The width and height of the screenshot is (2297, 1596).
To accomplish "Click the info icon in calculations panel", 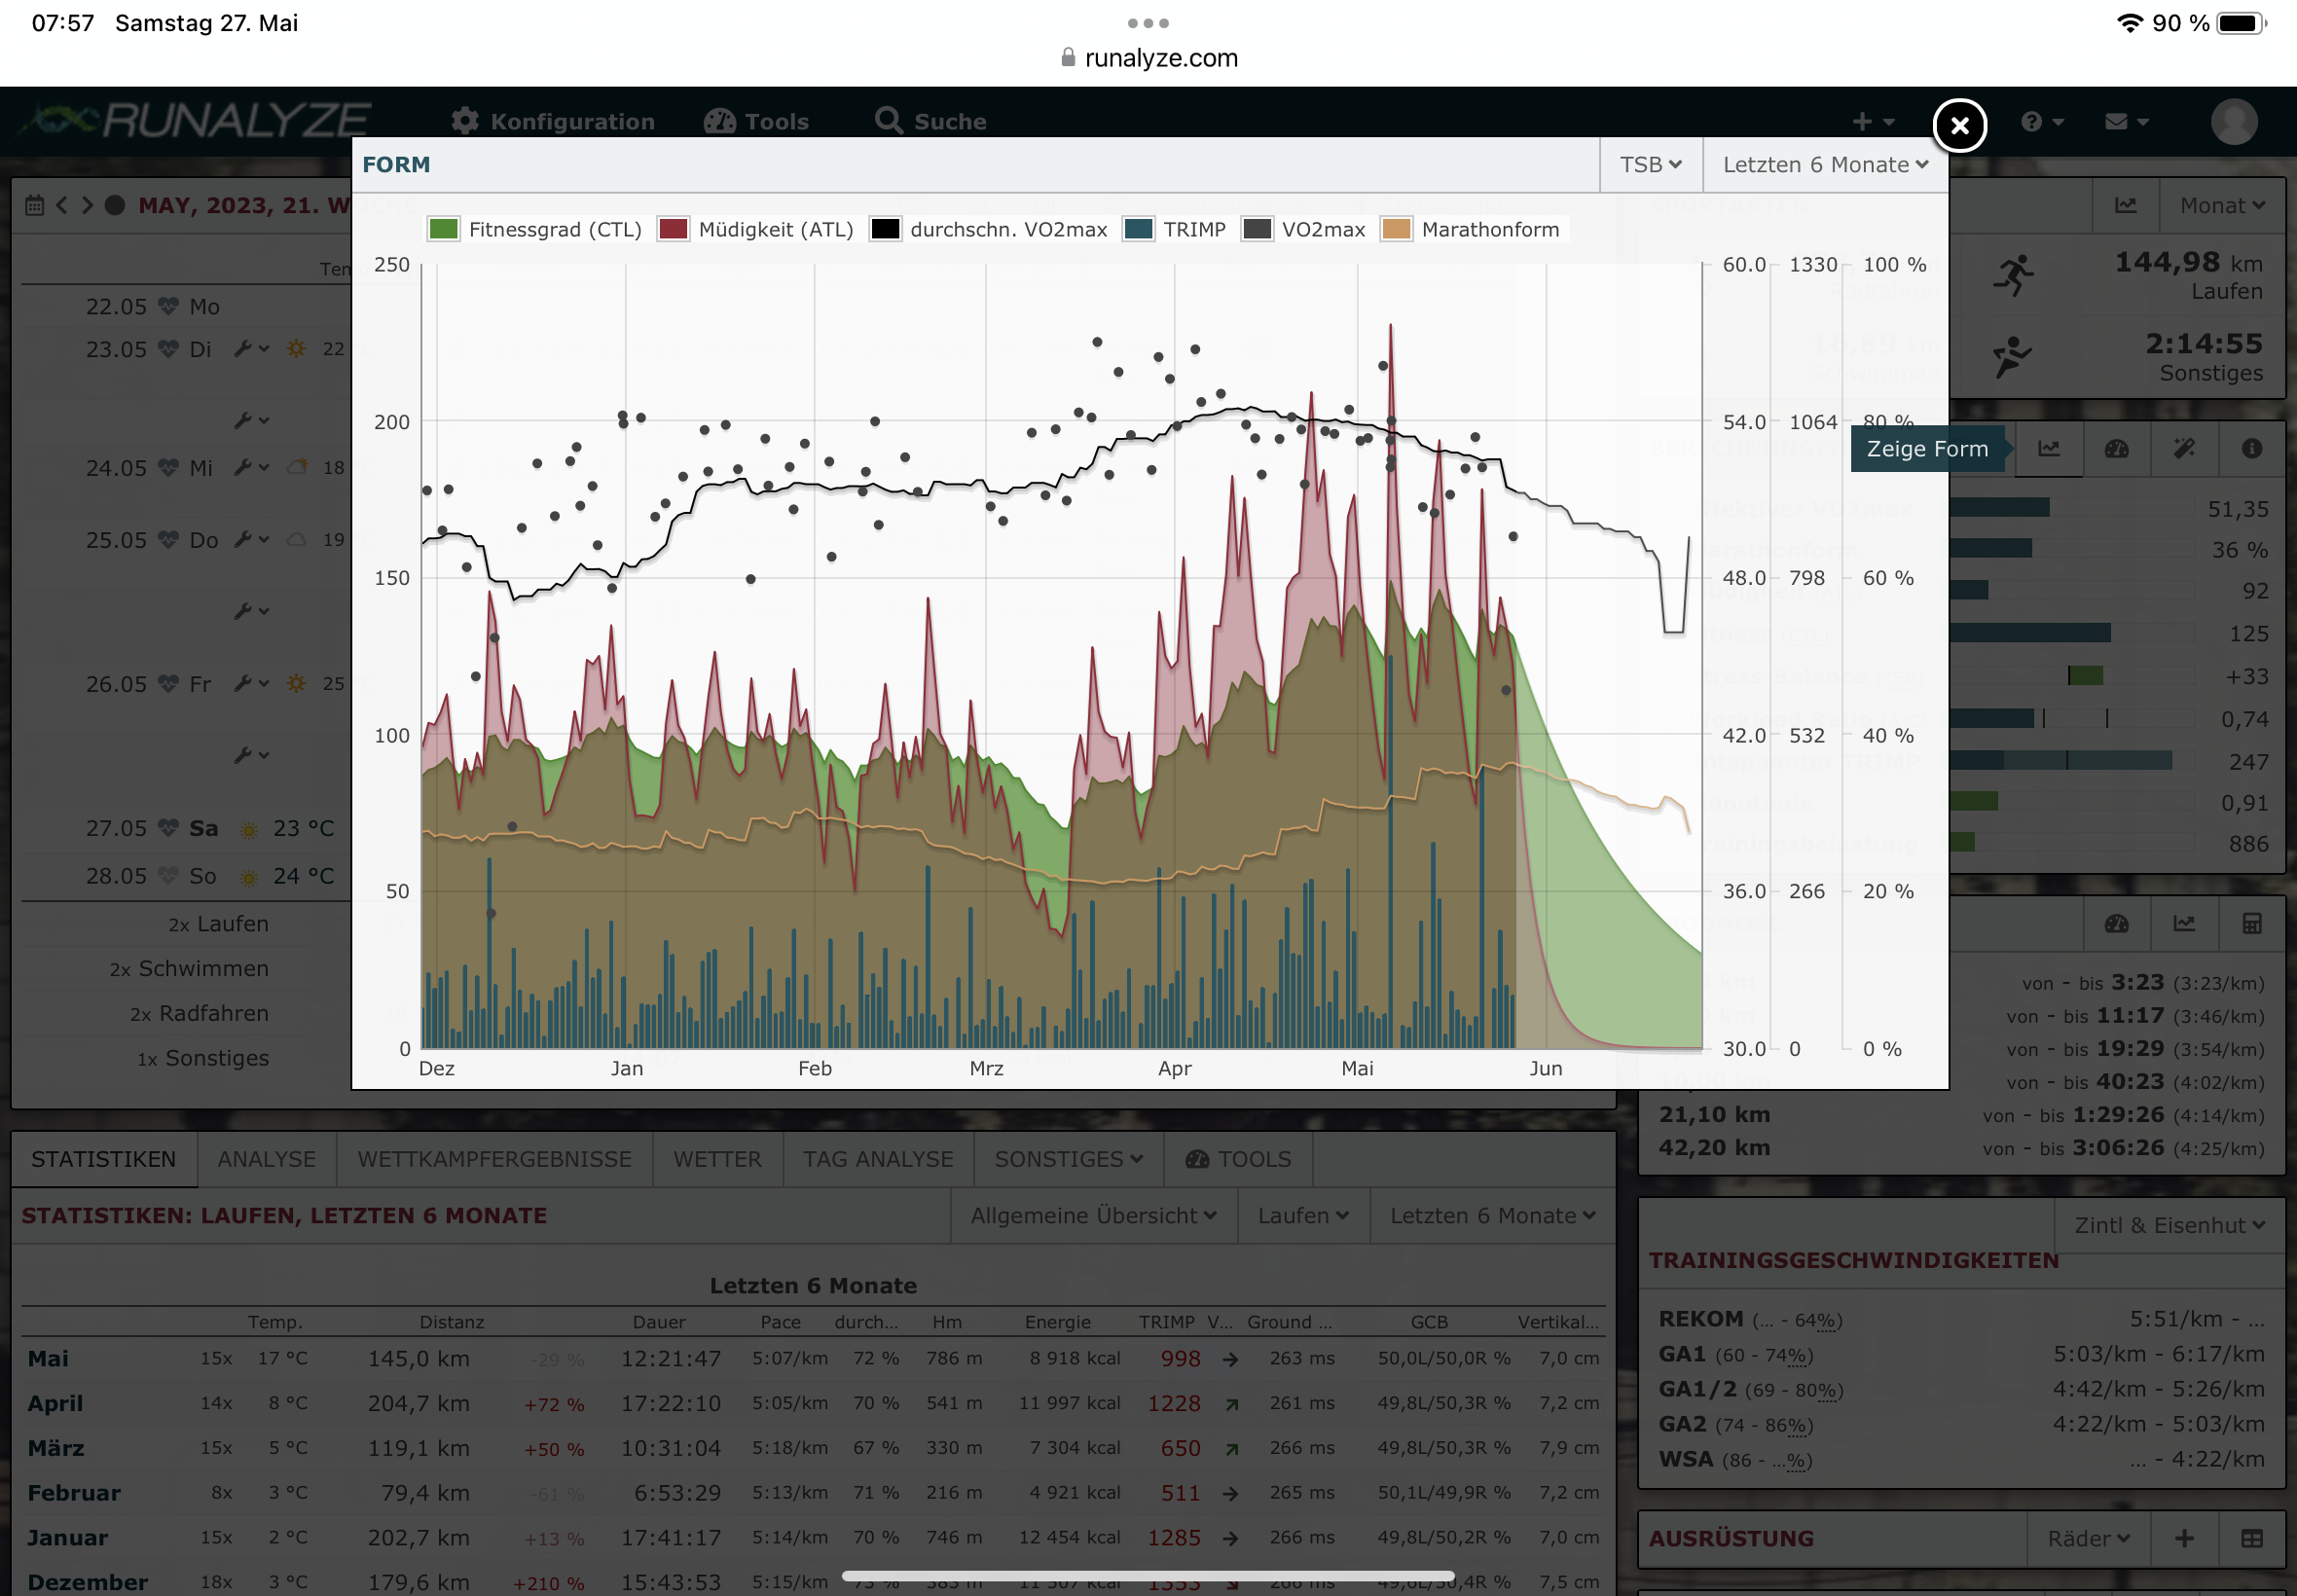I will coord(2251,449).
